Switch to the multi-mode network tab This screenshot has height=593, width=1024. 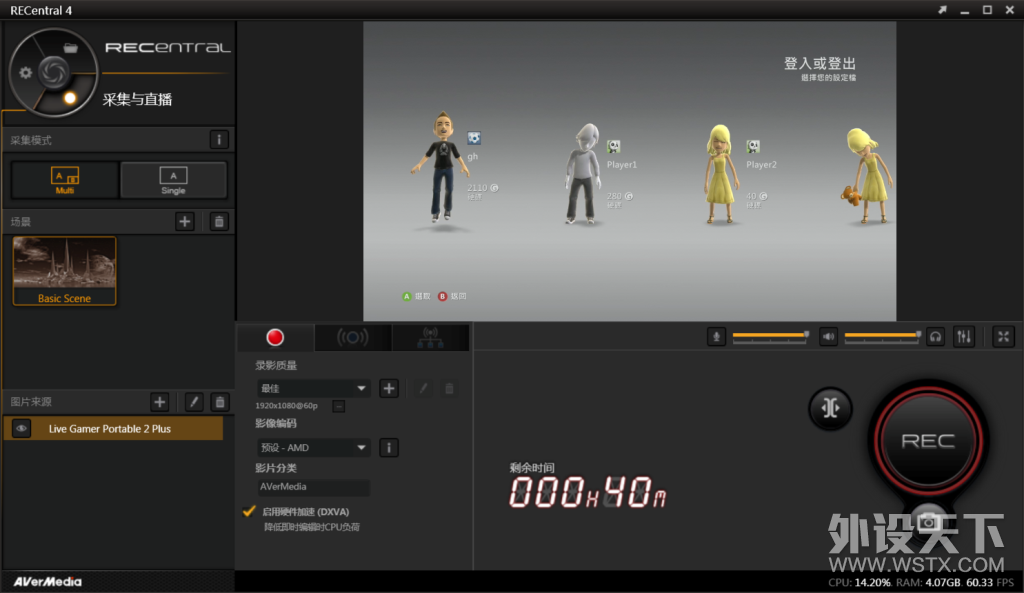click(430, 337)
